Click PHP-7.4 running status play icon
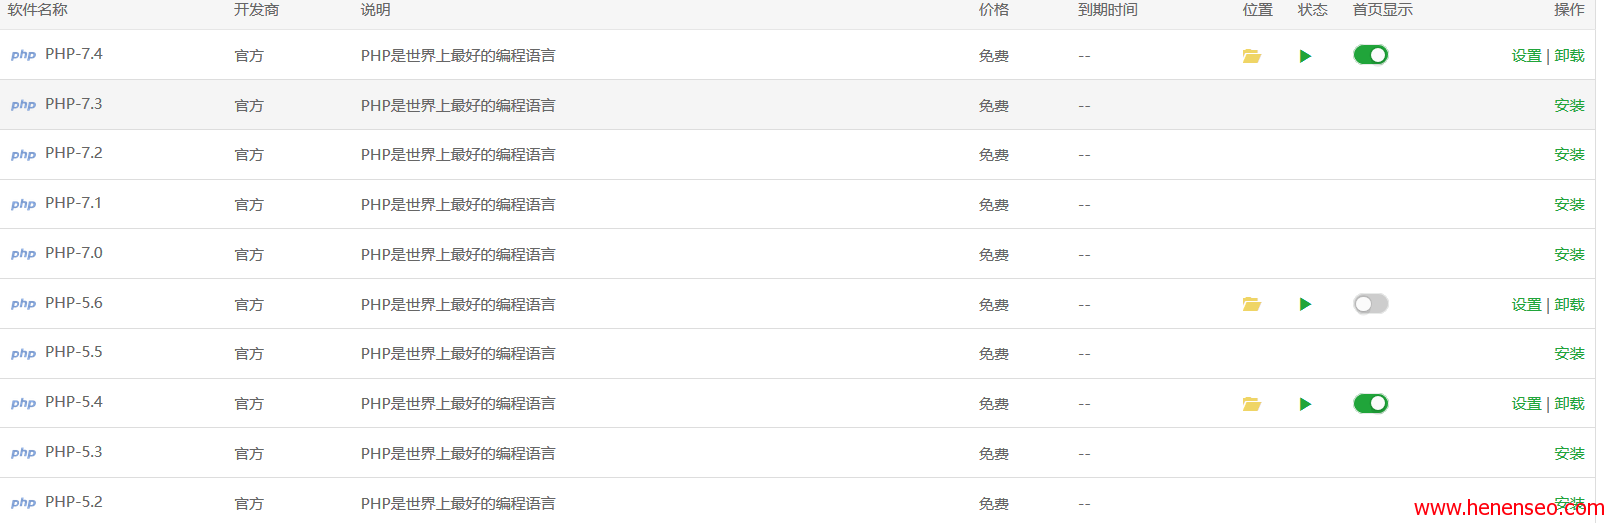 point(1305,56)
